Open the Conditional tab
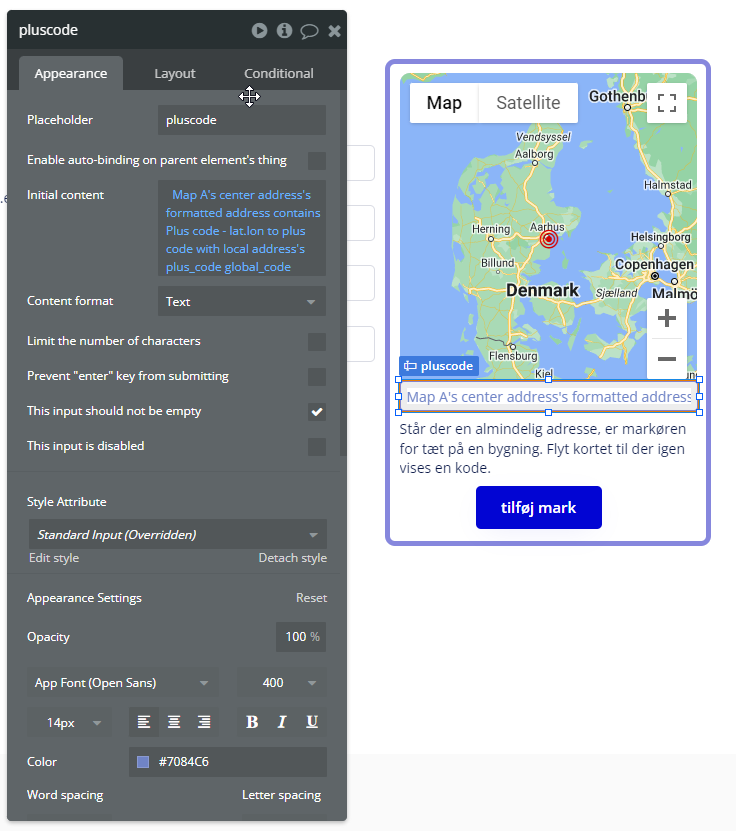This screenshot has height=831, width=736. point(279,73)
